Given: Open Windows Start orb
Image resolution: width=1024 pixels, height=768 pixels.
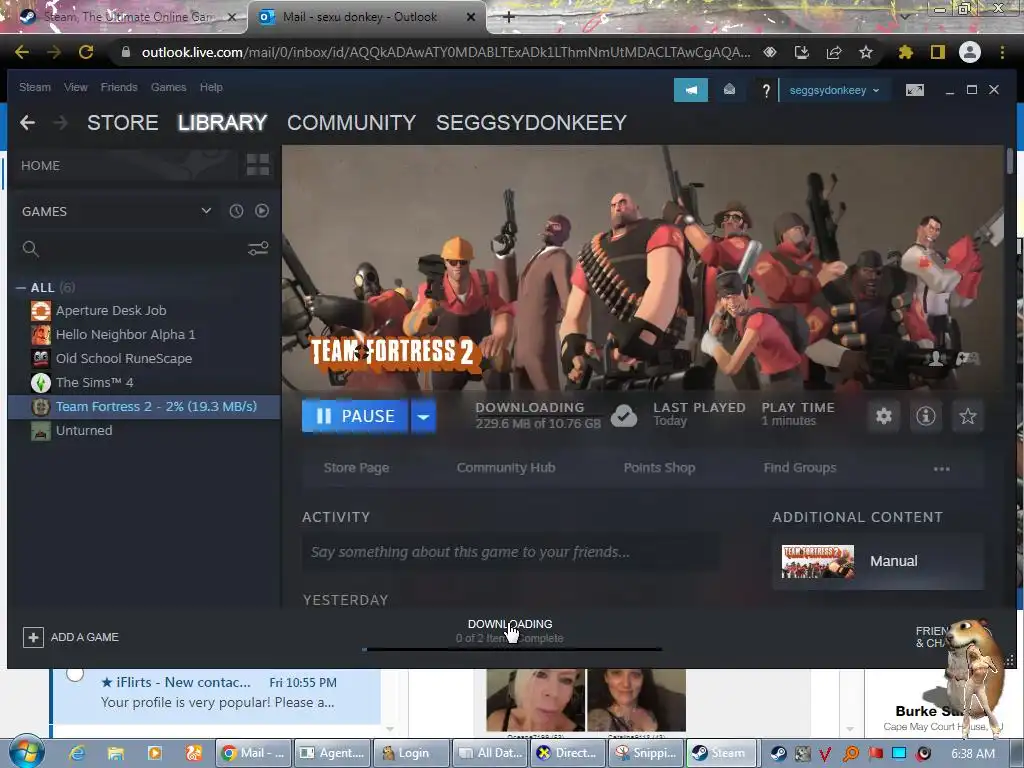Looking at the screenshot, I should pyautogui.click(x=27, y=752).
